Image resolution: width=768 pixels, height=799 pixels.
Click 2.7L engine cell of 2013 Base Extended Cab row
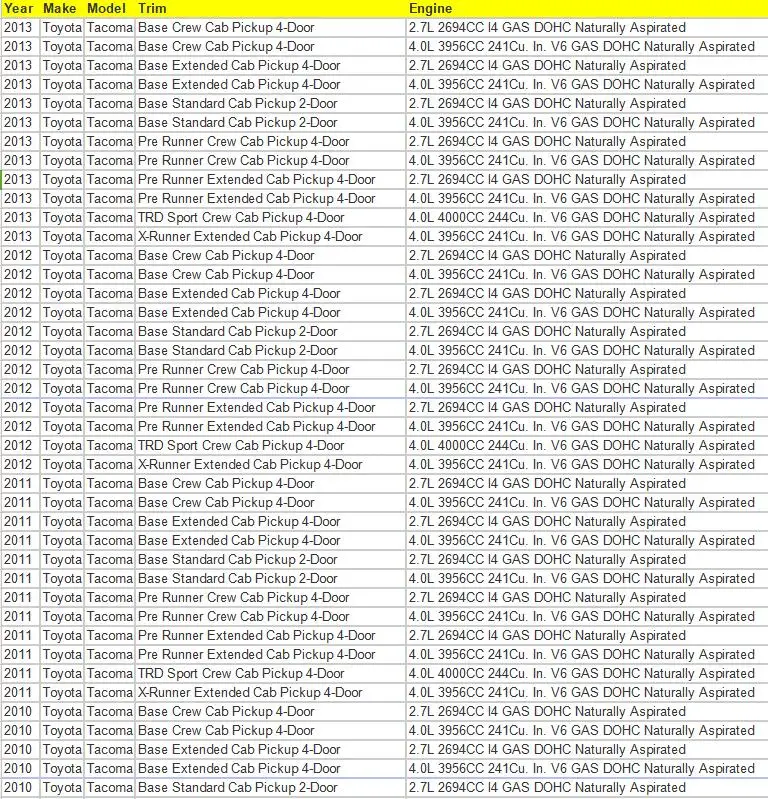[587, 65]
